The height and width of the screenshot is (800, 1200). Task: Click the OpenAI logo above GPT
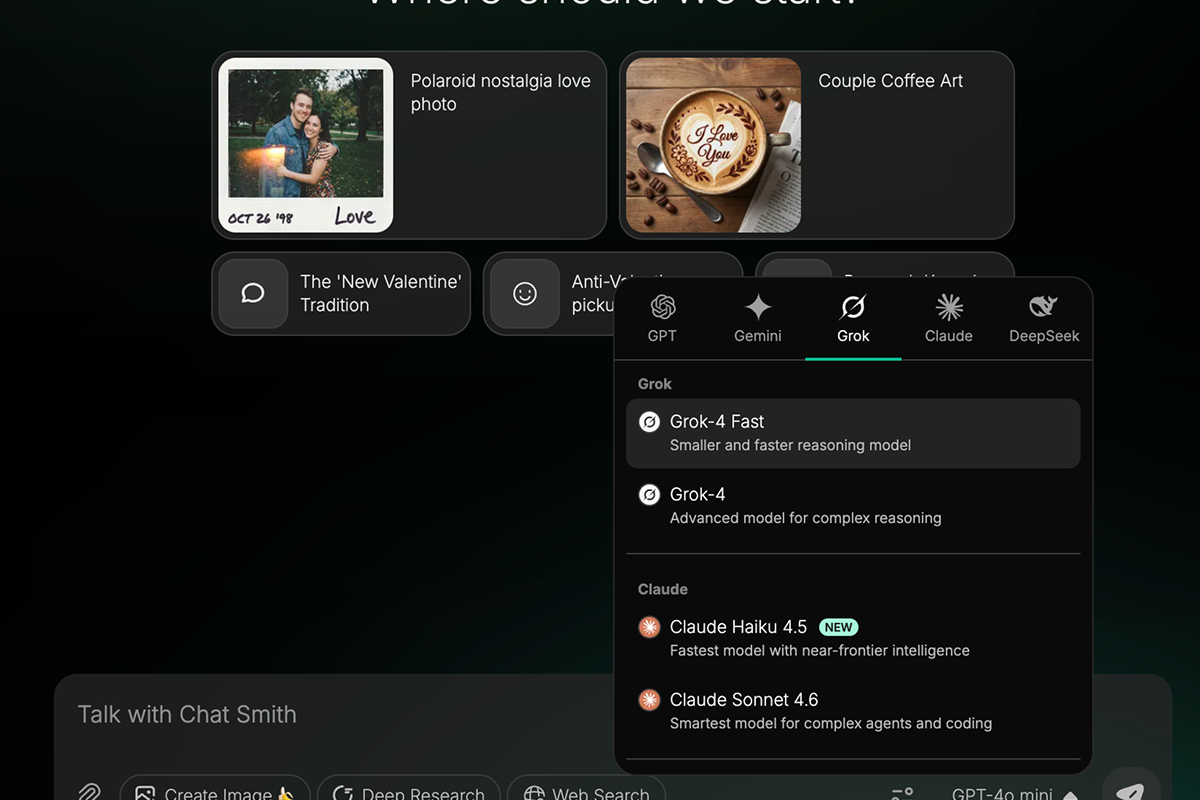662,306
